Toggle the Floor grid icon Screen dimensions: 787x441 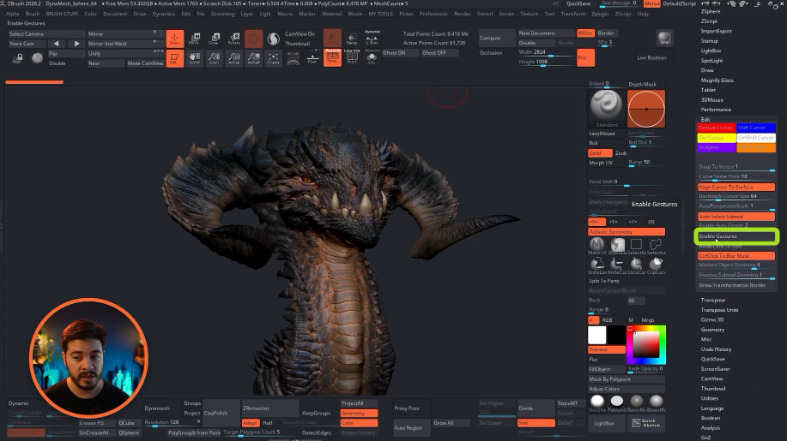312,58
